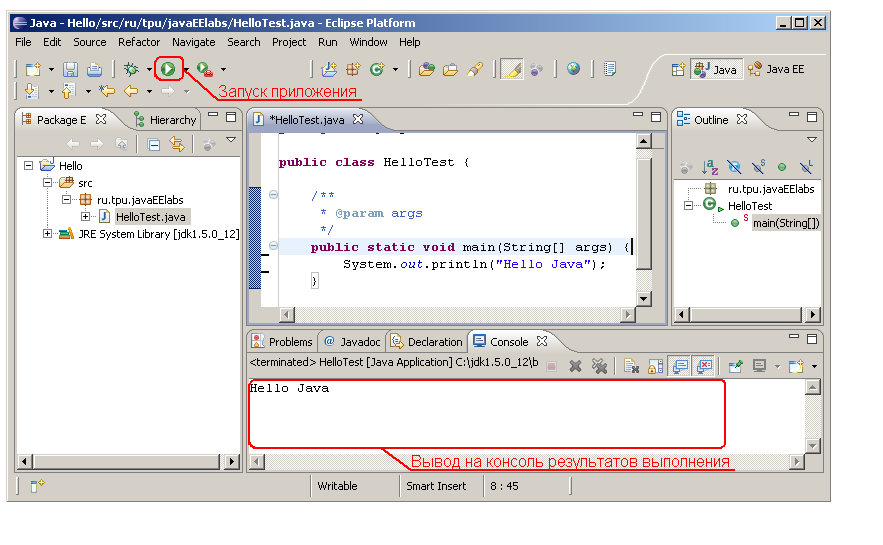Toggle Link with Editor in the Package Explorer
The width and height of the screenshot is (883, 545).
[x=177, y=145]
